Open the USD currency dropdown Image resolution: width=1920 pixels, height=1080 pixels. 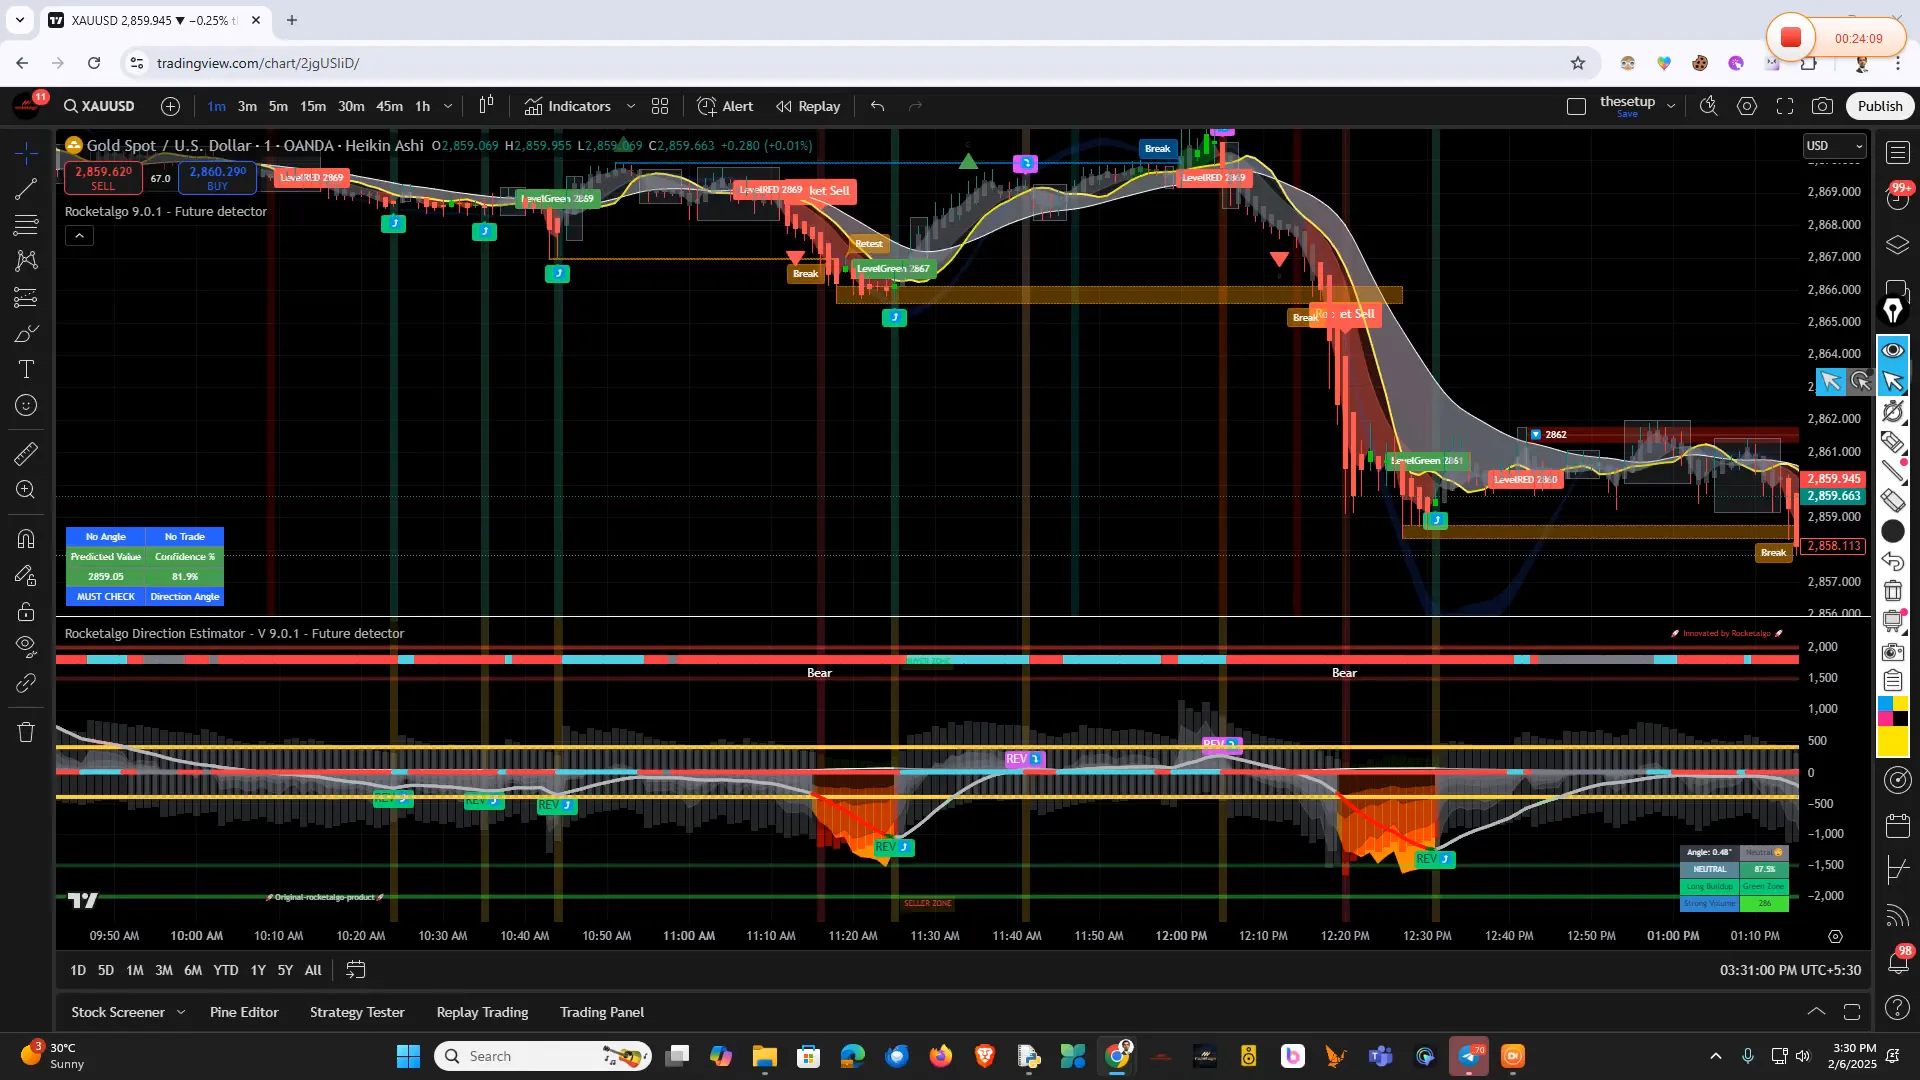[x=1834, y=146]
